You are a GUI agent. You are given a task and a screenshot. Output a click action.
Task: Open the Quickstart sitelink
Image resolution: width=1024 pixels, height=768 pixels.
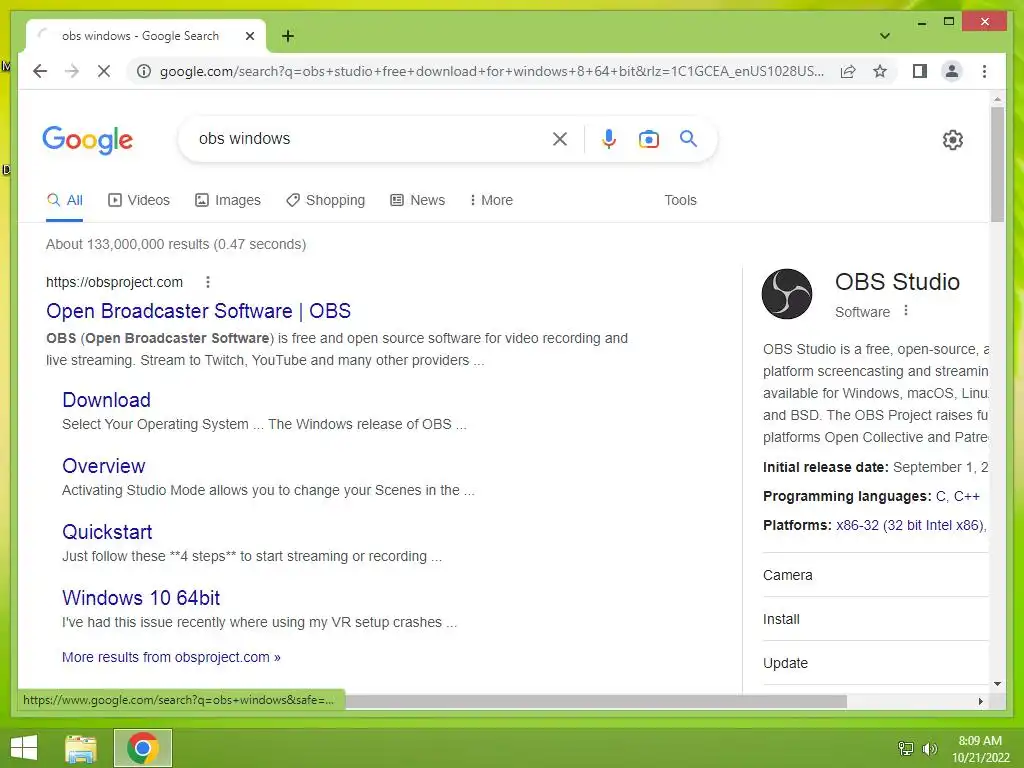click(x=107, y=532)
